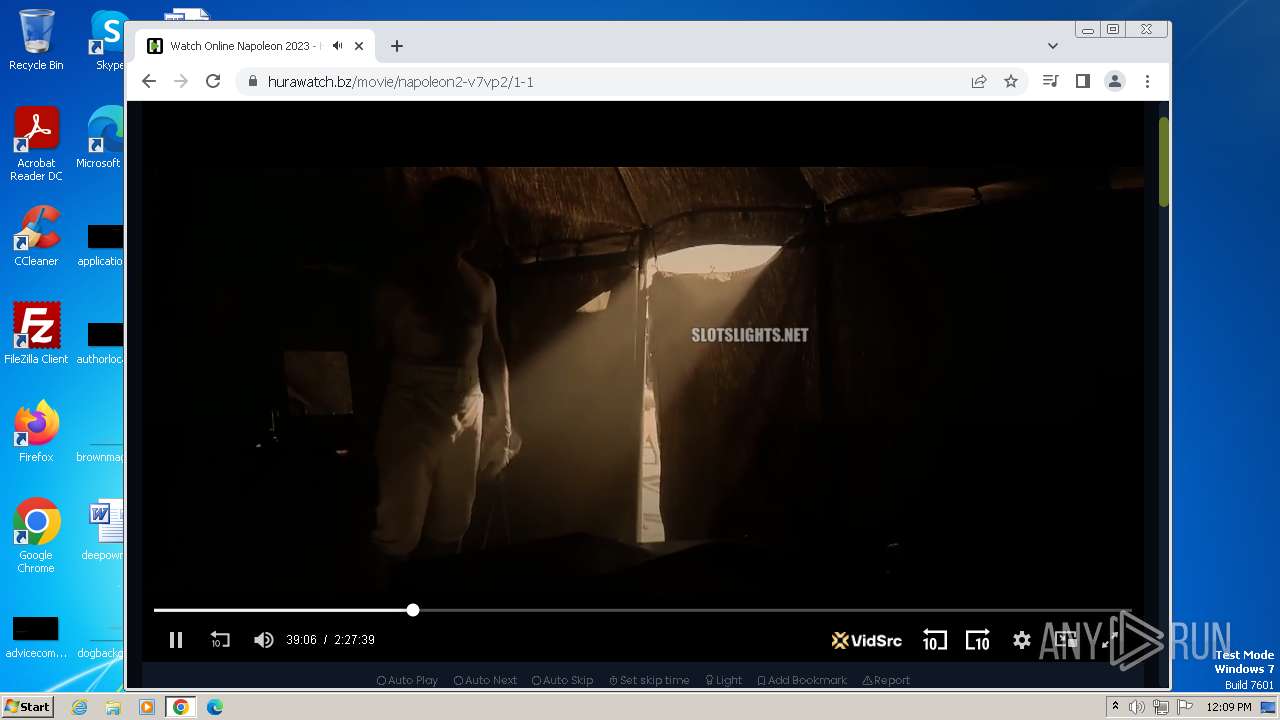This screenshot has width=1280, height=720.
Task: Open a new Chrome tab
Action: pyautogui.click(x=397, y=46)
